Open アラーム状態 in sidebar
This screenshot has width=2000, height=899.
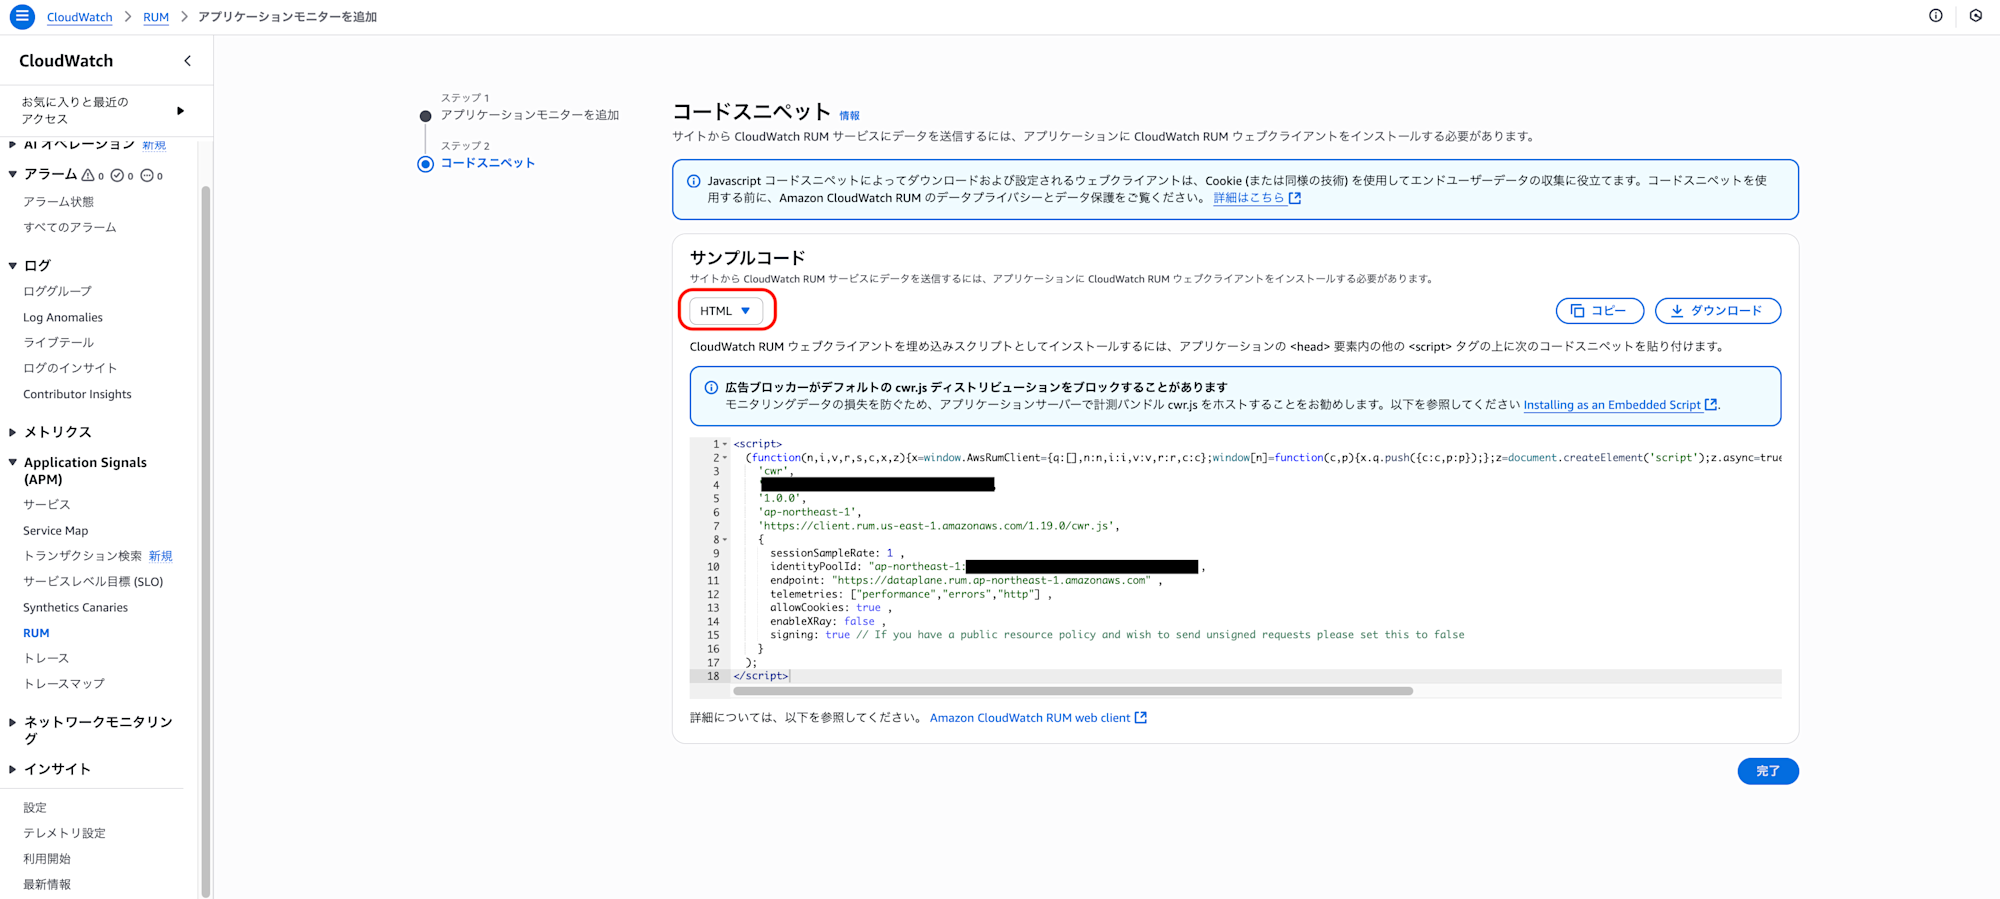click(59, 202)
